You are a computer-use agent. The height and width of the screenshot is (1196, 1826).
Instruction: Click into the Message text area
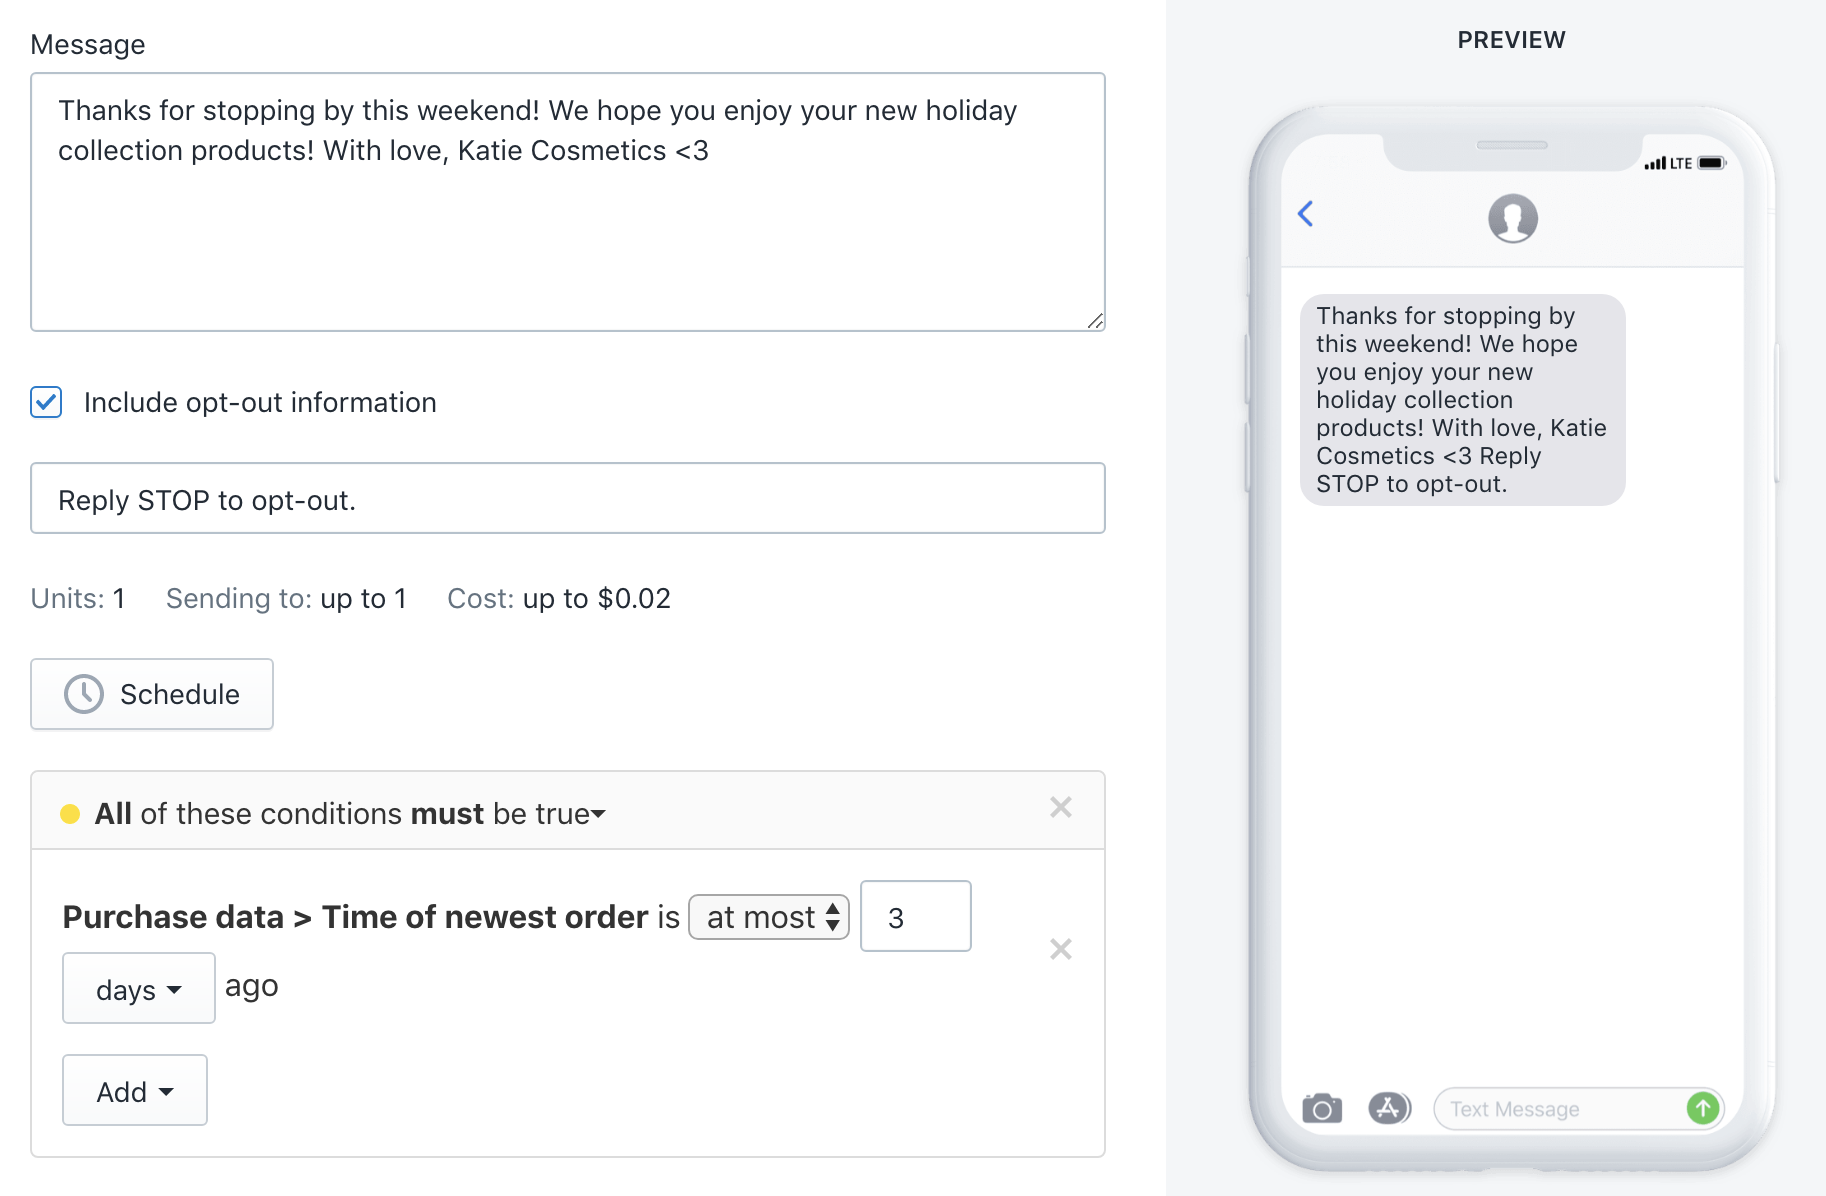click(568, 202)
